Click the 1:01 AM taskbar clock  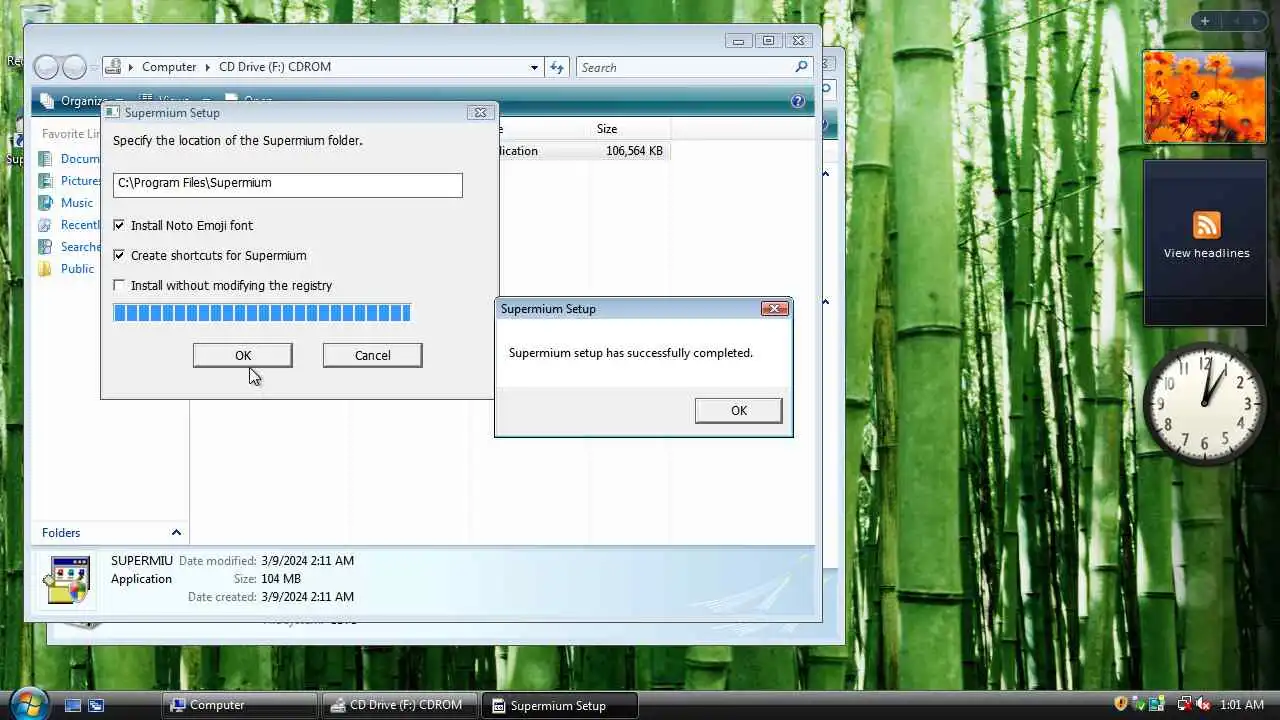click(x=1243, y=705)
